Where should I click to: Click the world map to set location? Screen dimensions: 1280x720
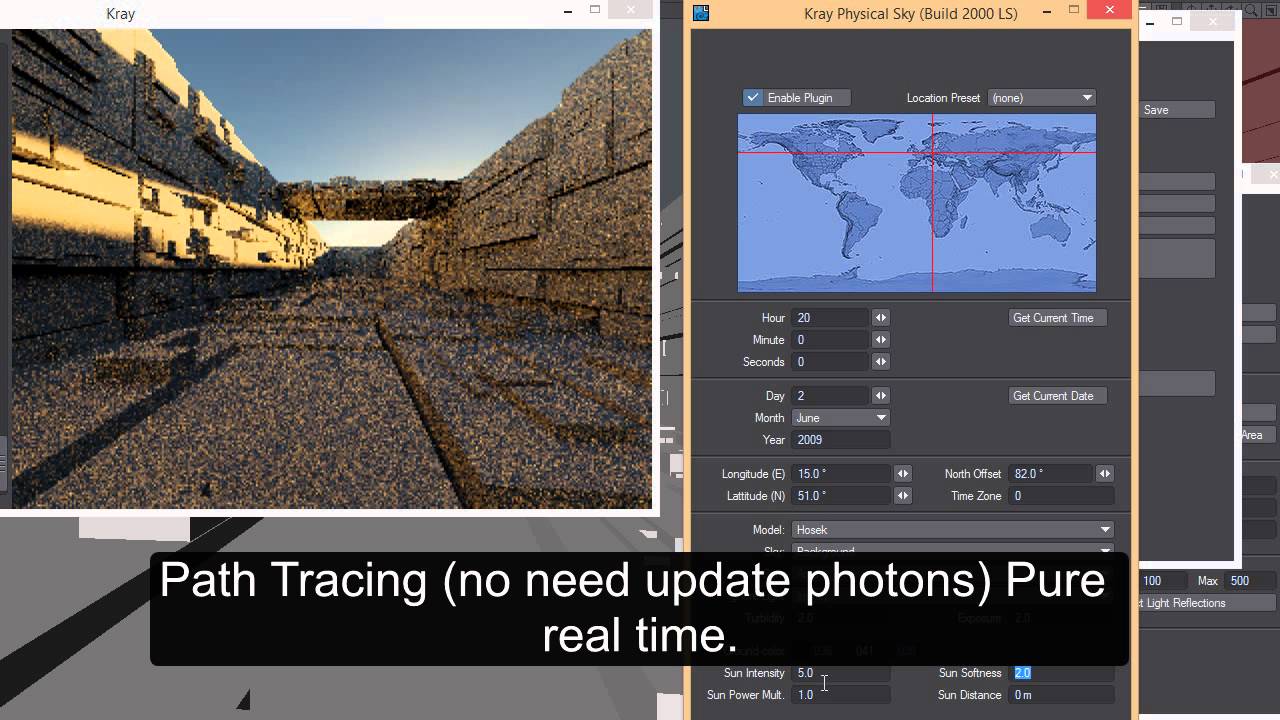point(917,203)
